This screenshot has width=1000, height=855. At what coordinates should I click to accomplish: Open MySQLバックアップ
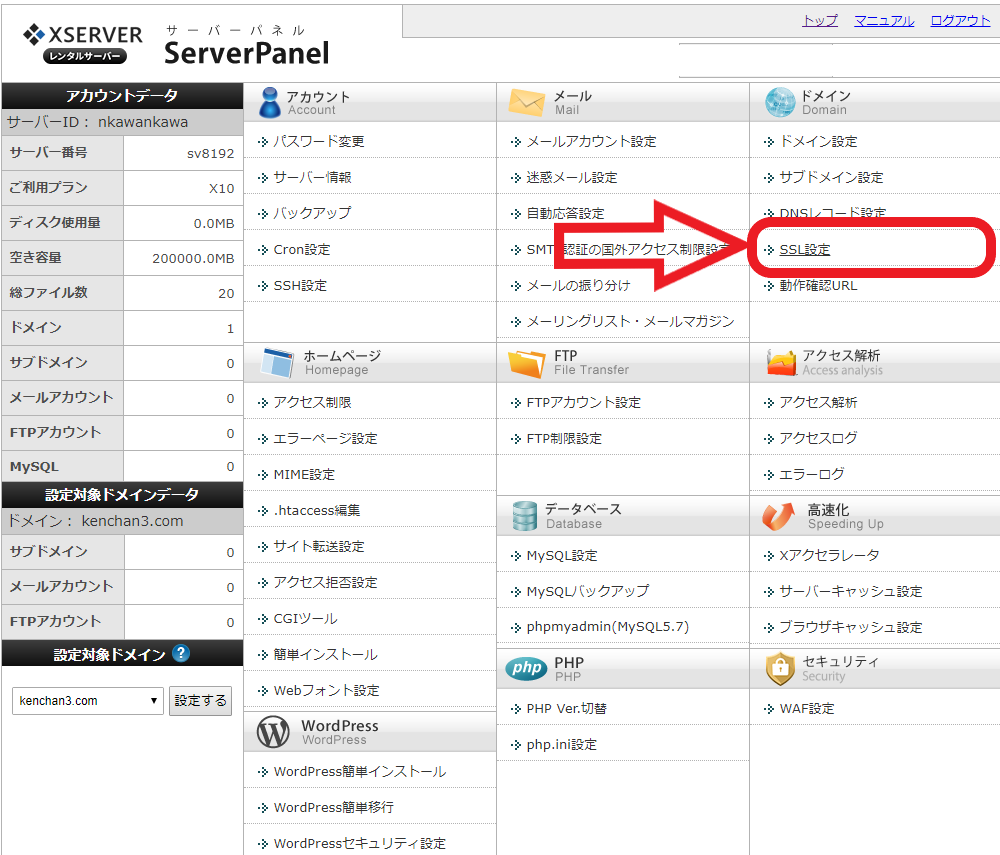tap(587, 592)
